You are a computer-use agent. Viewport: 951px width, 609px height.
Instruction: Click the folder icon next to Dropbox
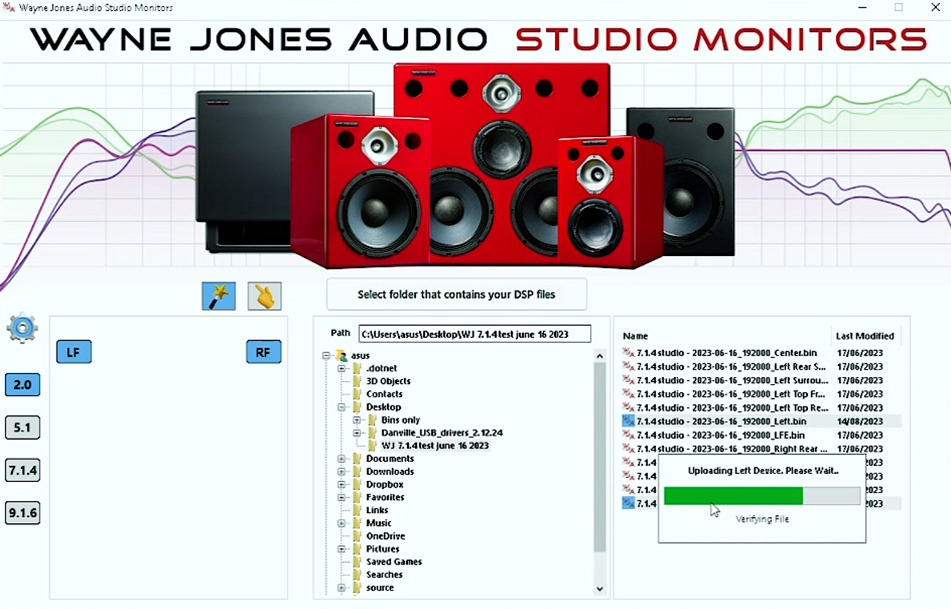(x=357, y=484)
